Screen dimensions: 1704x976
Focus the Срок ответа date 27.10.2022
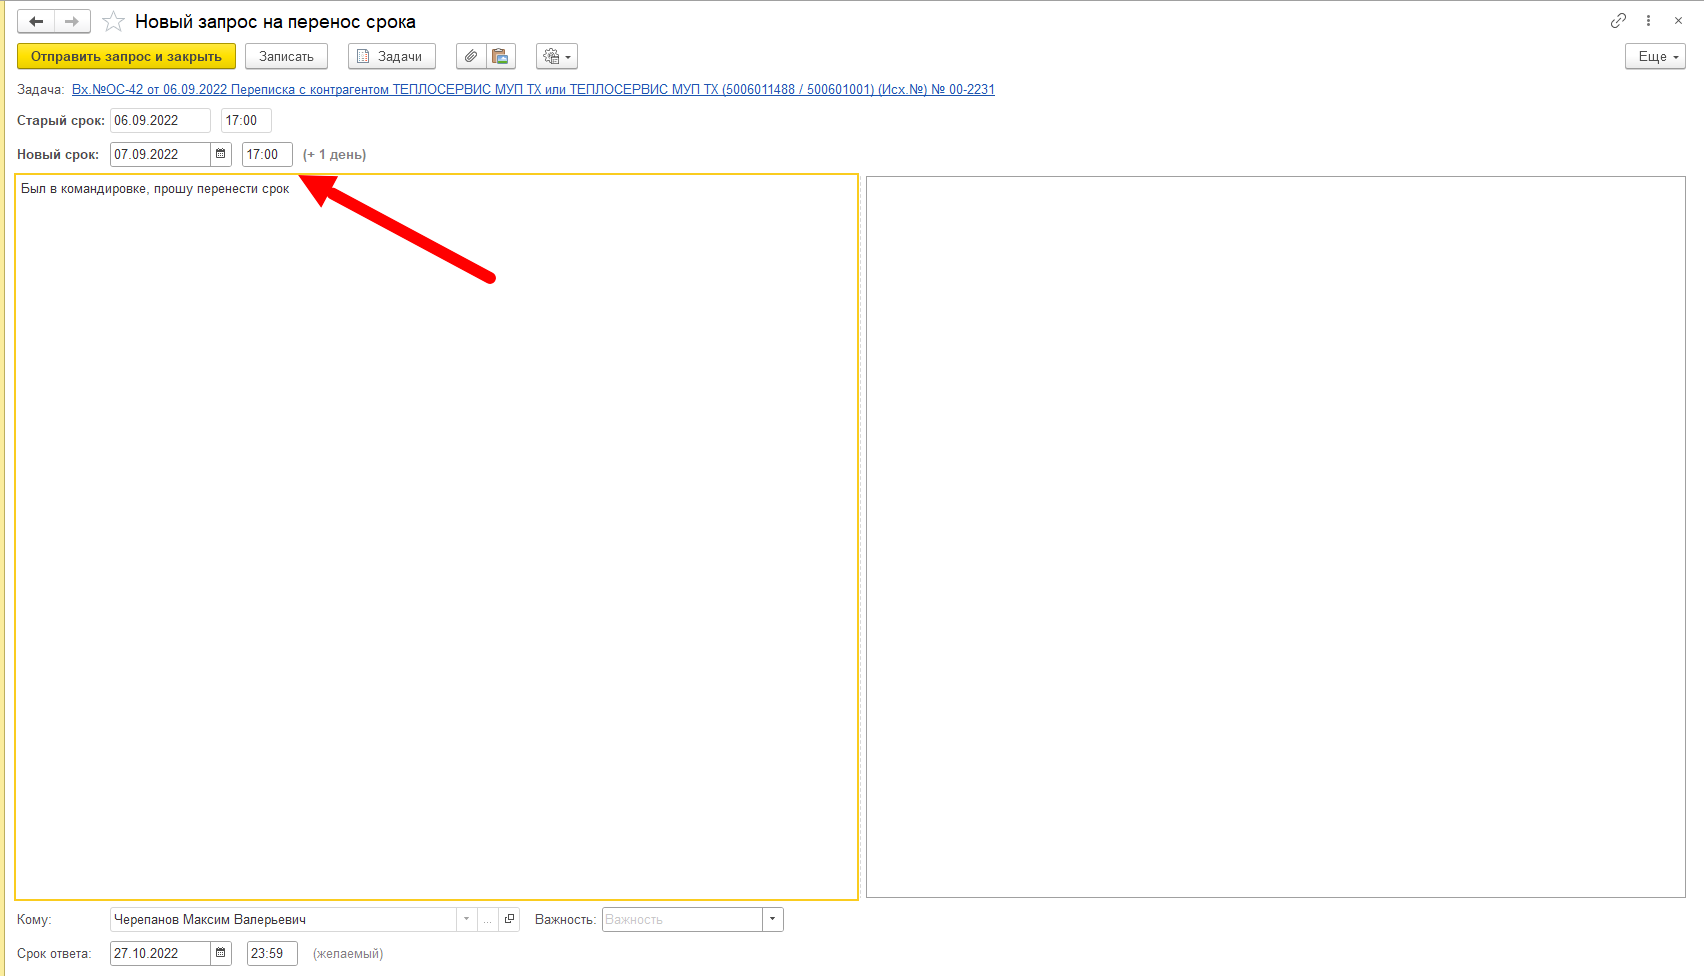[160, 953]
